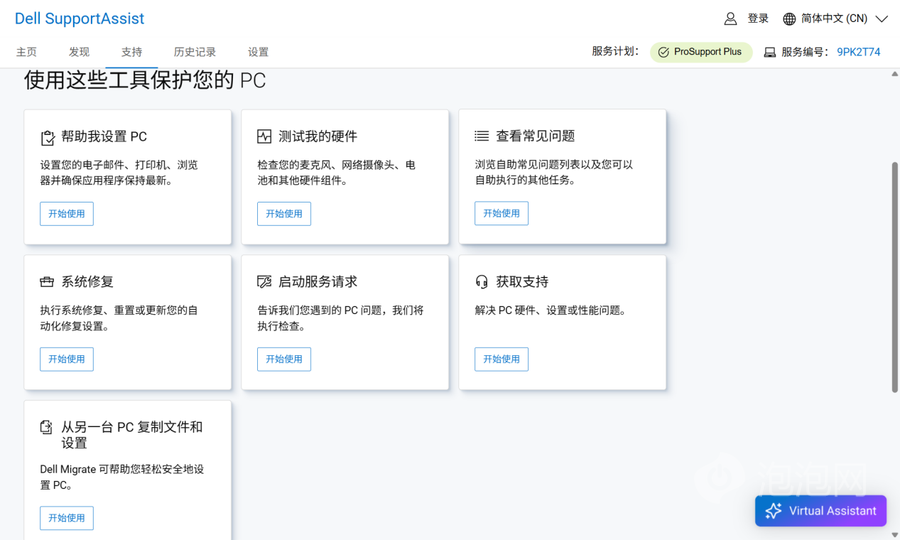Click the sparkle icon on Virtual Assistant button
The image size is (900, 540).
click(x=773, y=511)
